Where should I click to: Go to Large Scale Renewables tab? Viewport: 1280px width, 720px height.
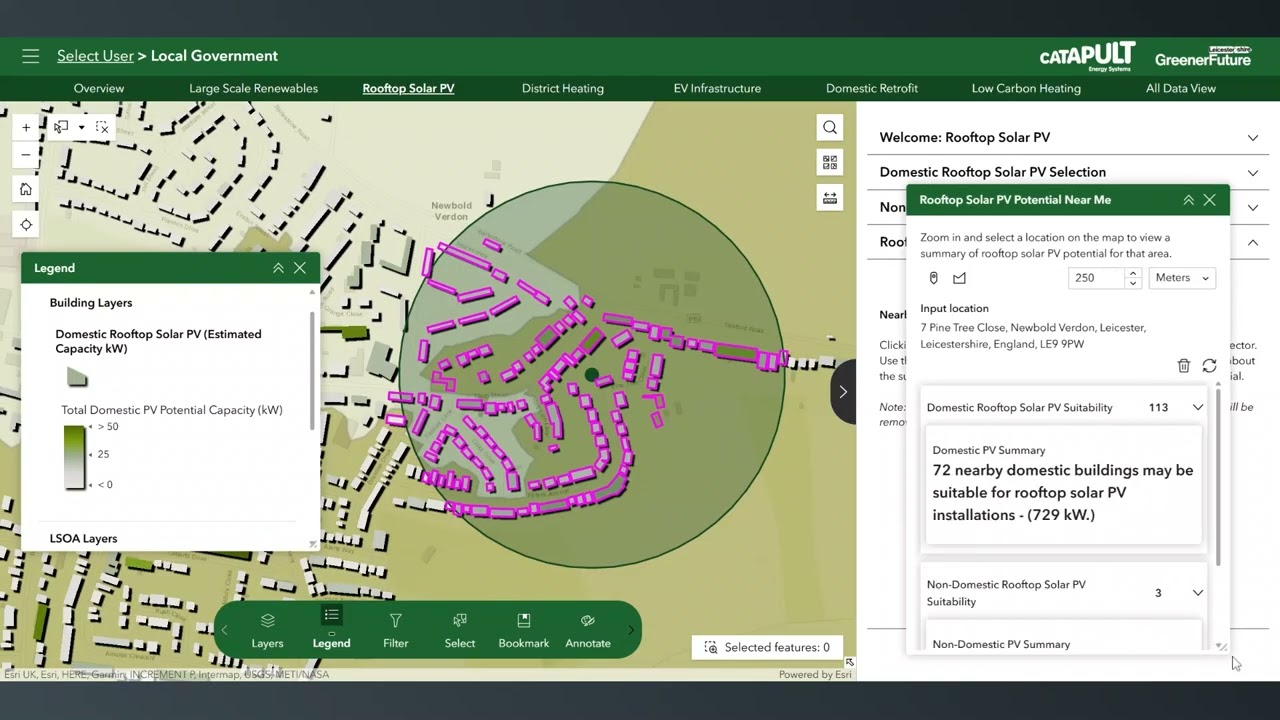[254, 88]
